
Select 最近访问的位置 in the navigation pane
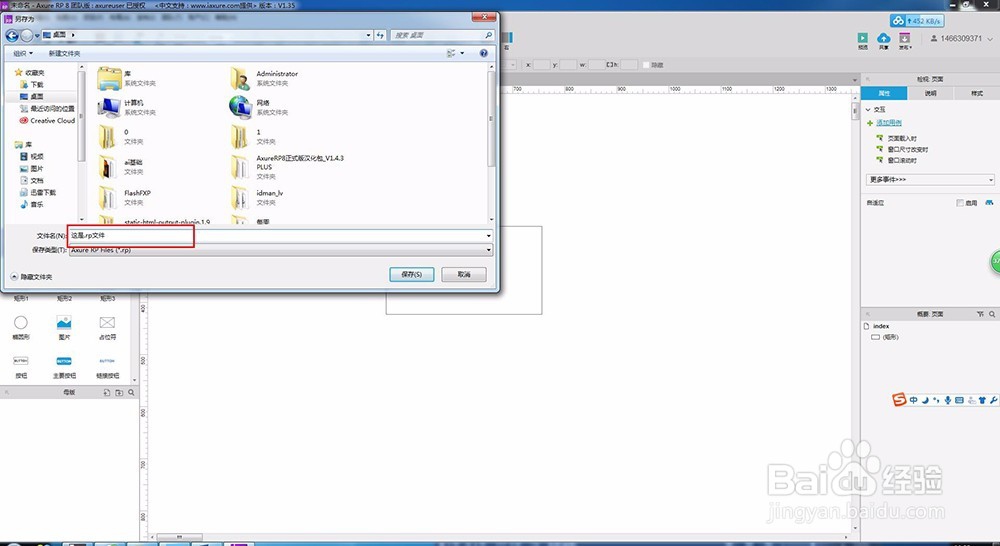[x=47, y=108]
